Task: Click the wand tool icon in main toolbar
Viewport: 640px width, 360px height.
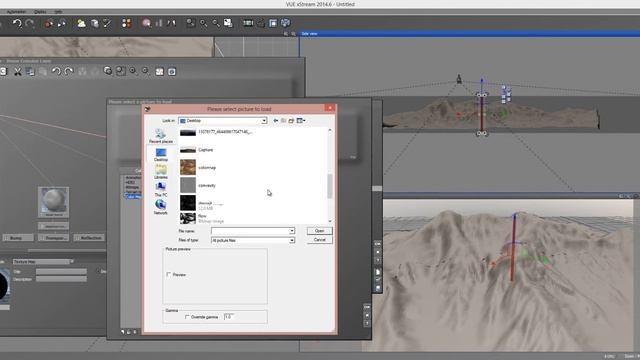Action: [x=107, y=23]
